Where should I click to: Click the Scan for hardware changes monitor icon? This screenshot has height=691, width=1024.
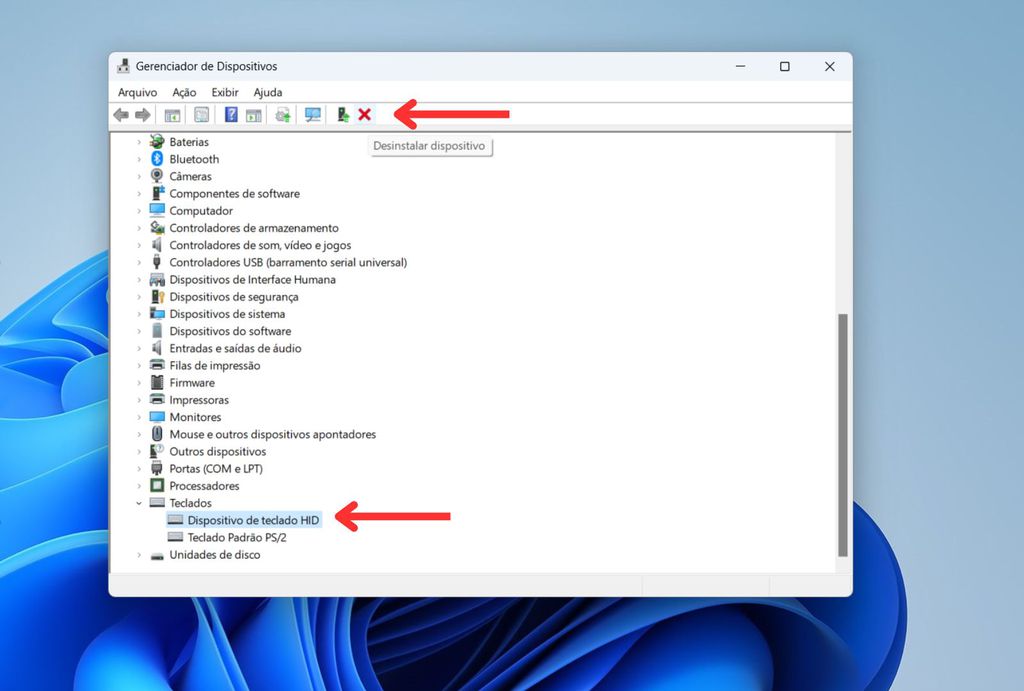click(x=313, y=115)
